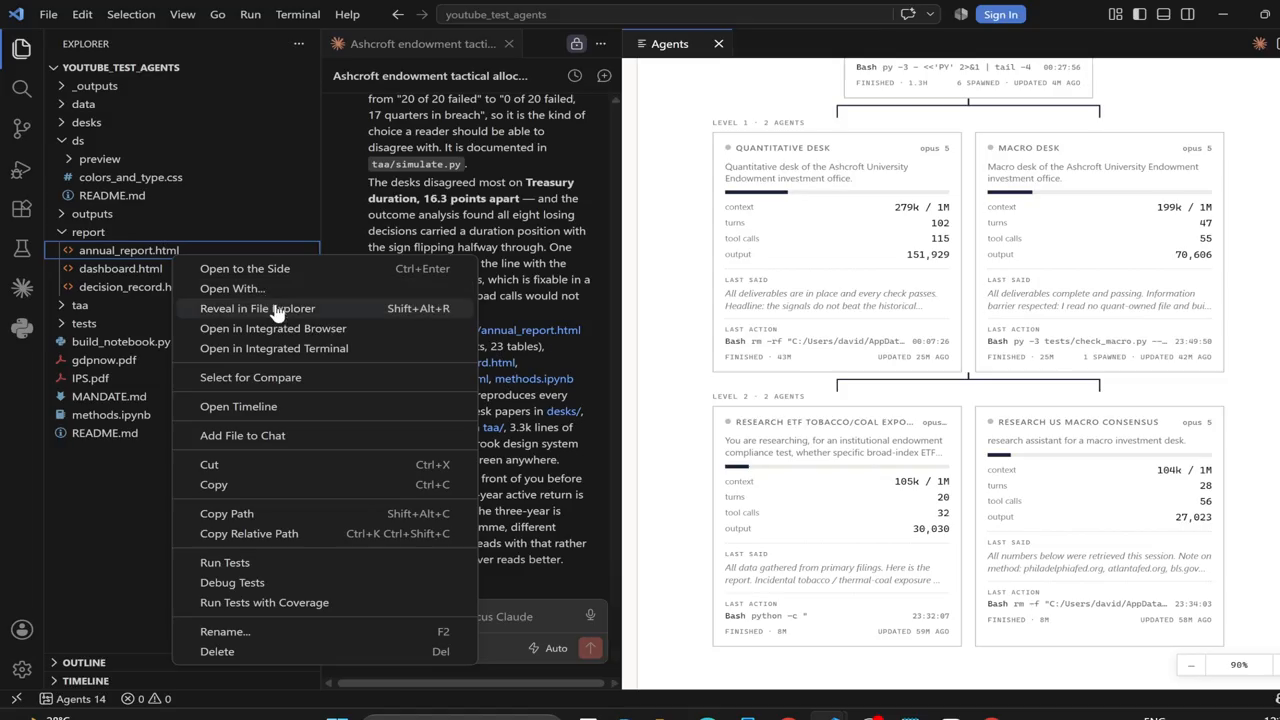Viewport: 1280px width, 720px height.
Task: Open the Terminal menu
Action: point(297,15)
